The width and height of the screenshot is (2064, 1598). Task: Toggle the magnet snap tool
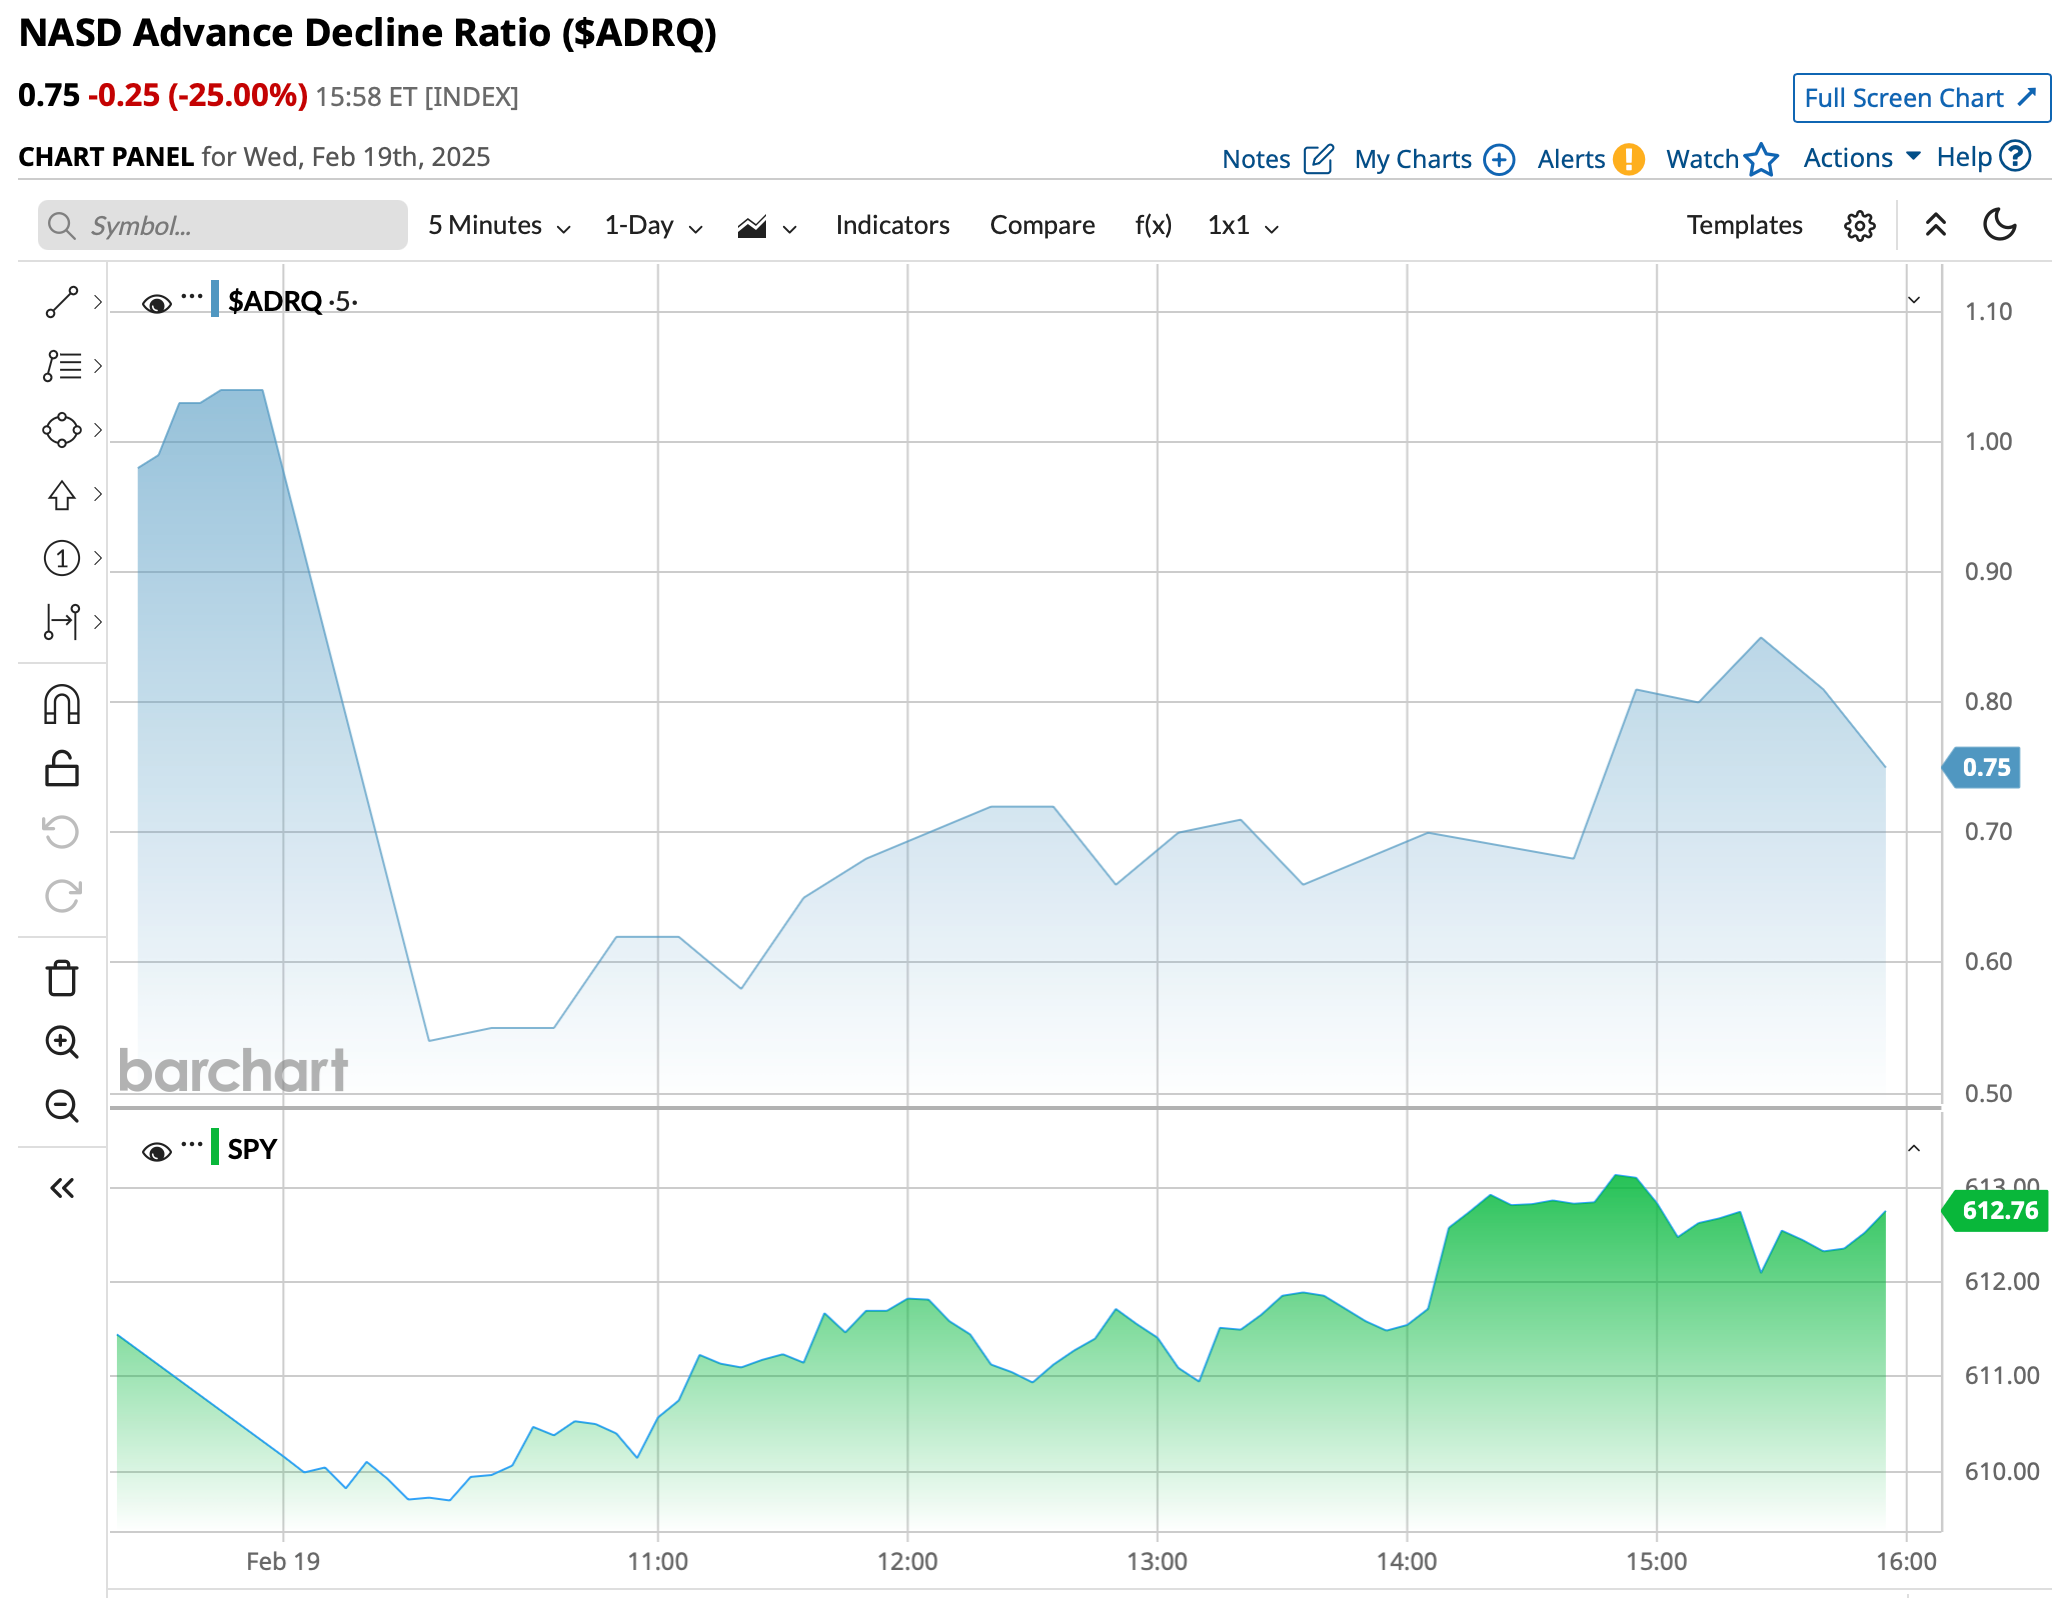coord(62,705)
